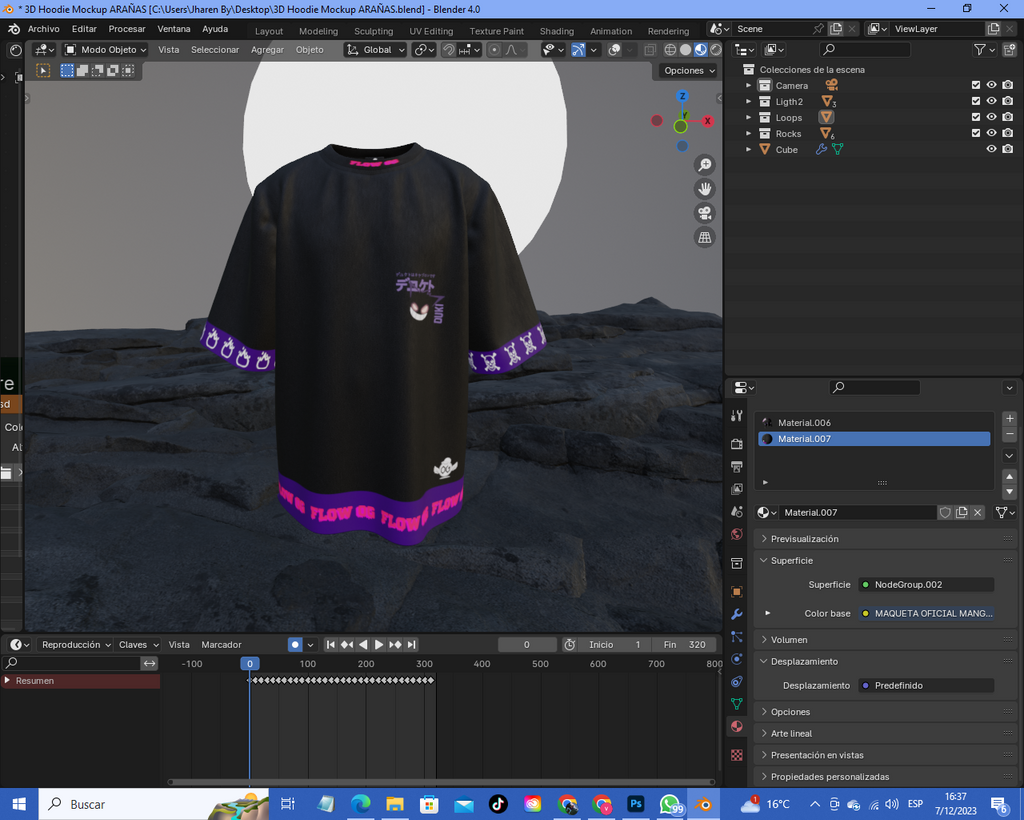The image size is (1024, 820).
Task: Toggle auto keying record button in timeline
Action: (295, 645)
